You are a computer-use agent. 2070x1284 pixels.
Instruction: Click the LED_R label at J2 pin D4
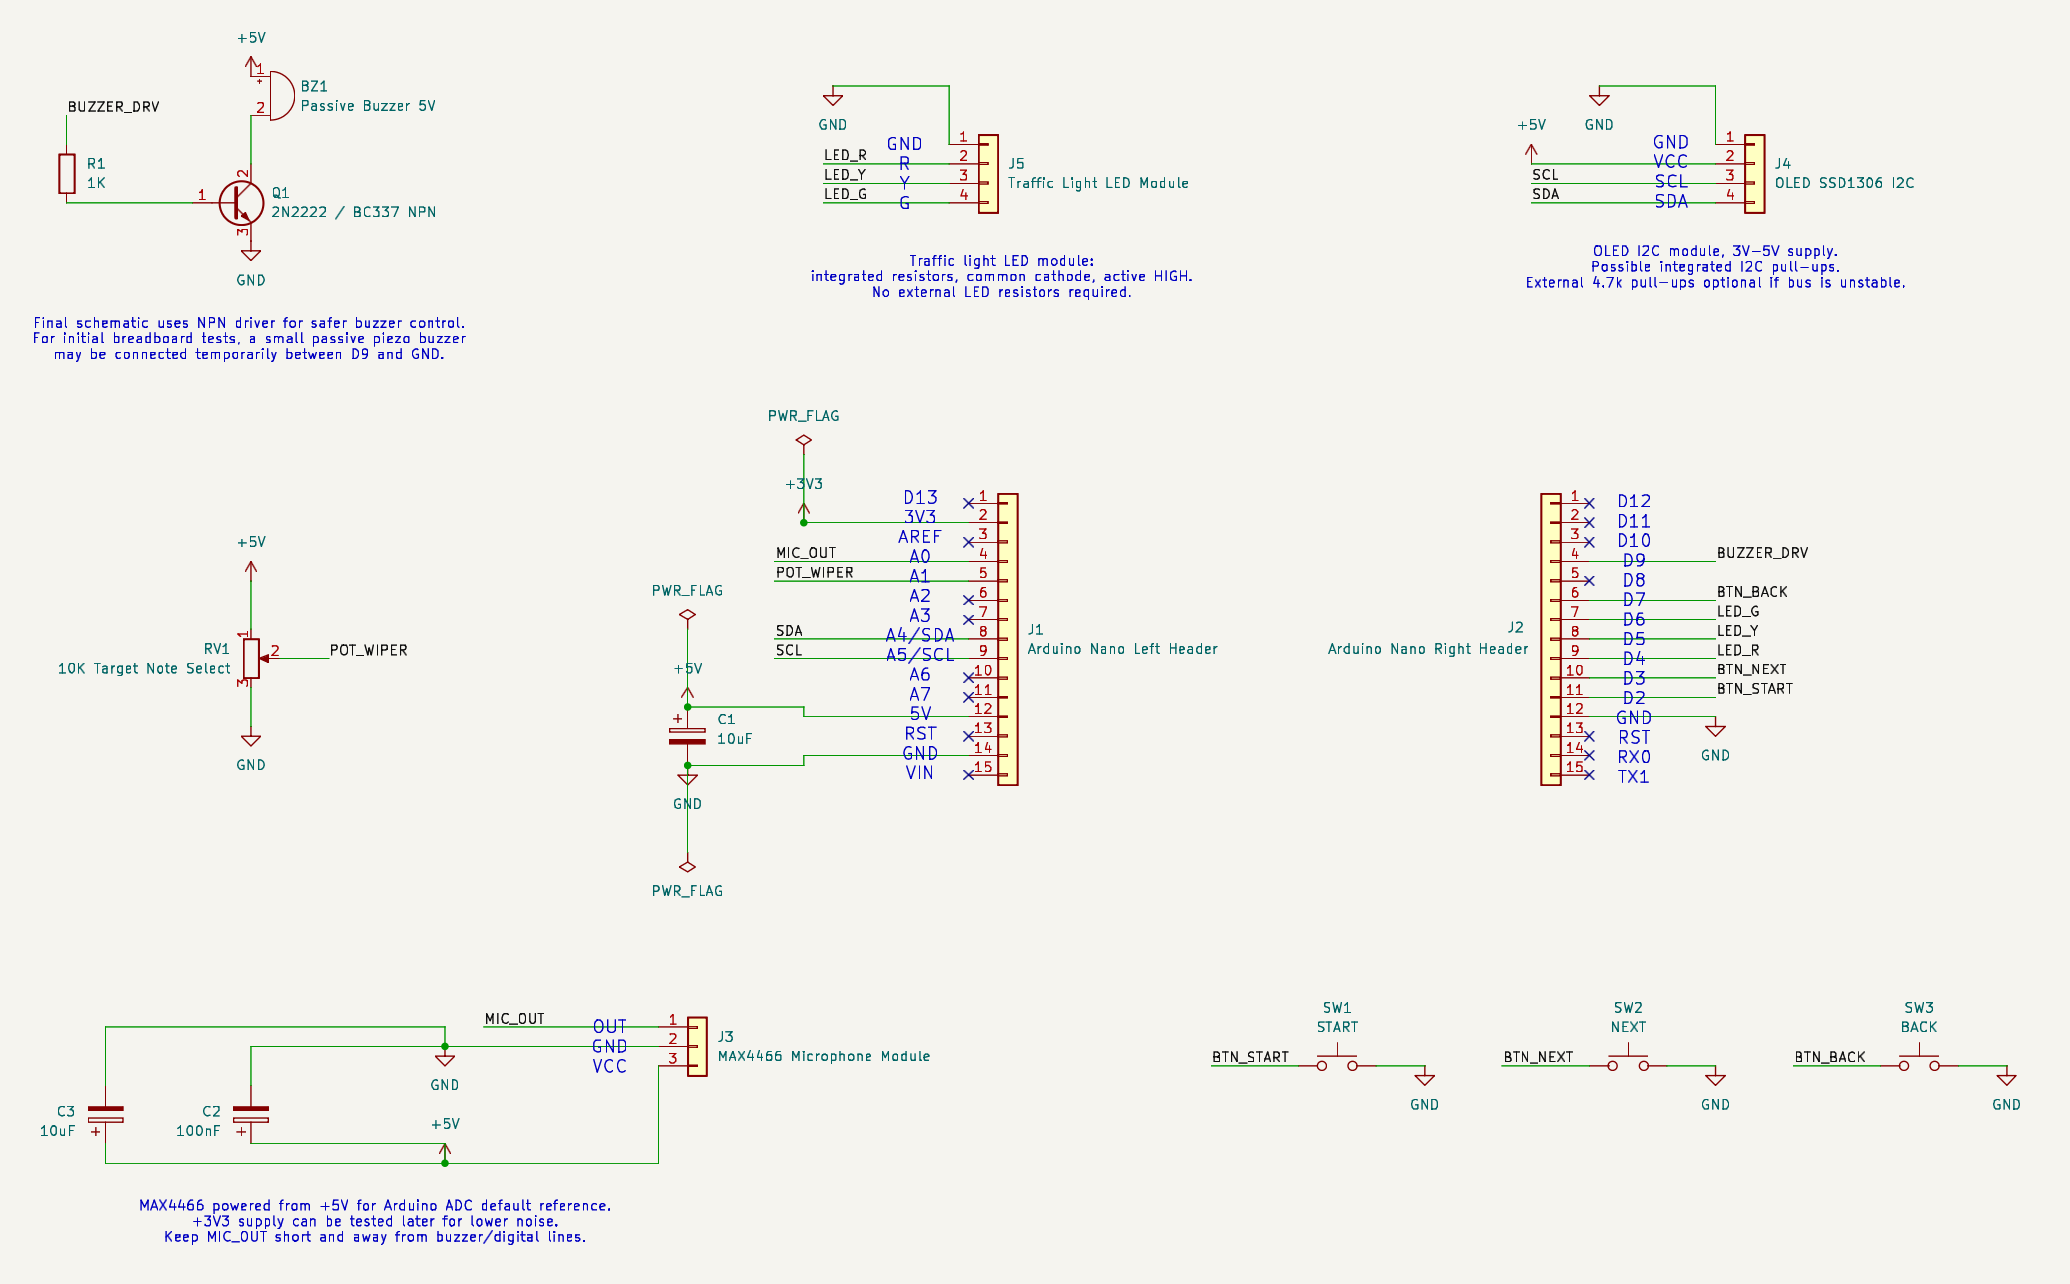(1738, 650)
